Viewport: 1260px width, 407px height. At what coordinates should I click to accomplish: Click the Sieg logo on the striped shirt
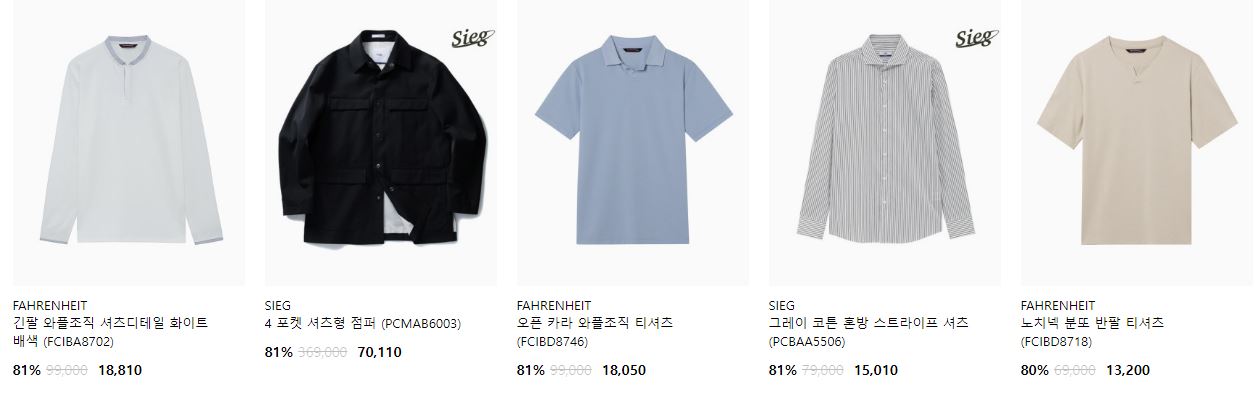tap(976, 39)
